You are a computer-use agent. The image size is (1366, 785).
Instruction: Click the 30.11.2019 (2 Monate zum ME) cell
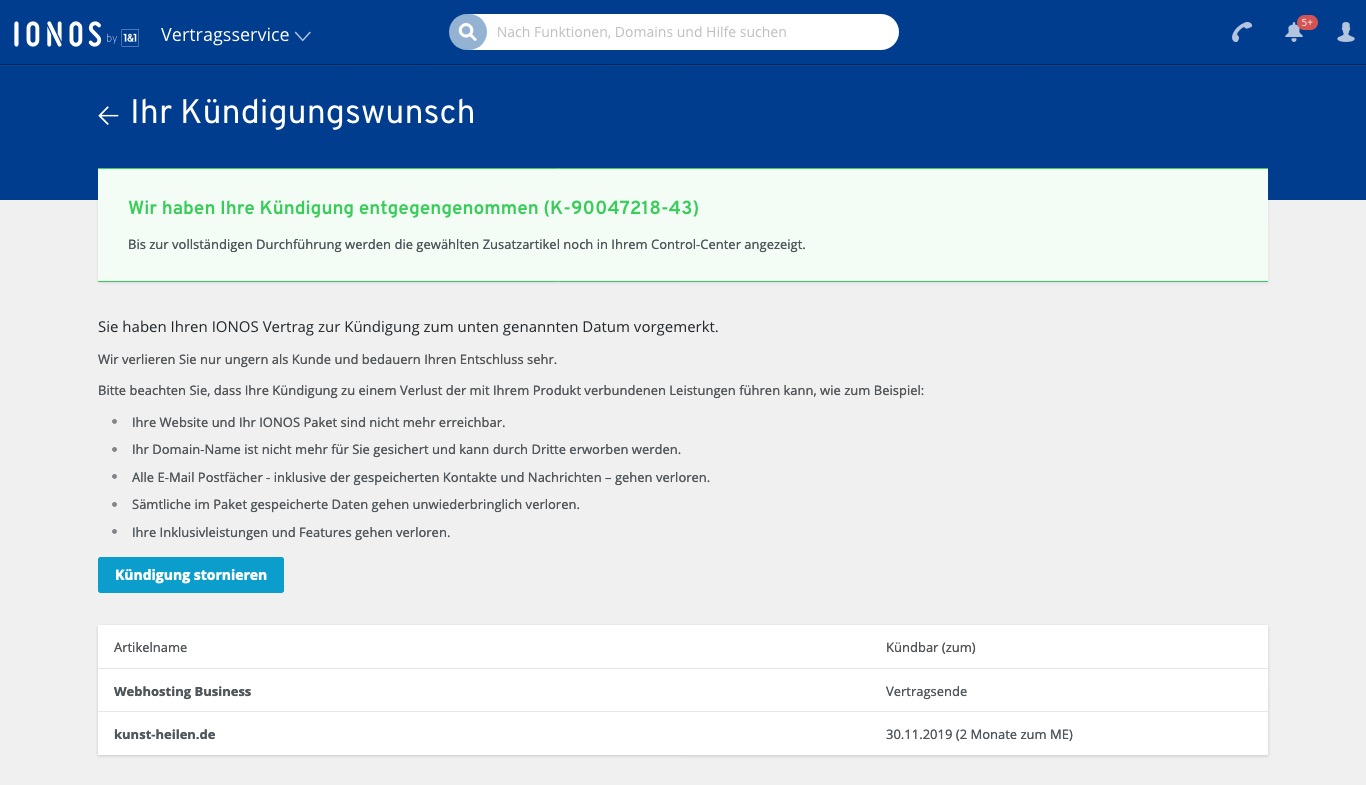[979, 734]
